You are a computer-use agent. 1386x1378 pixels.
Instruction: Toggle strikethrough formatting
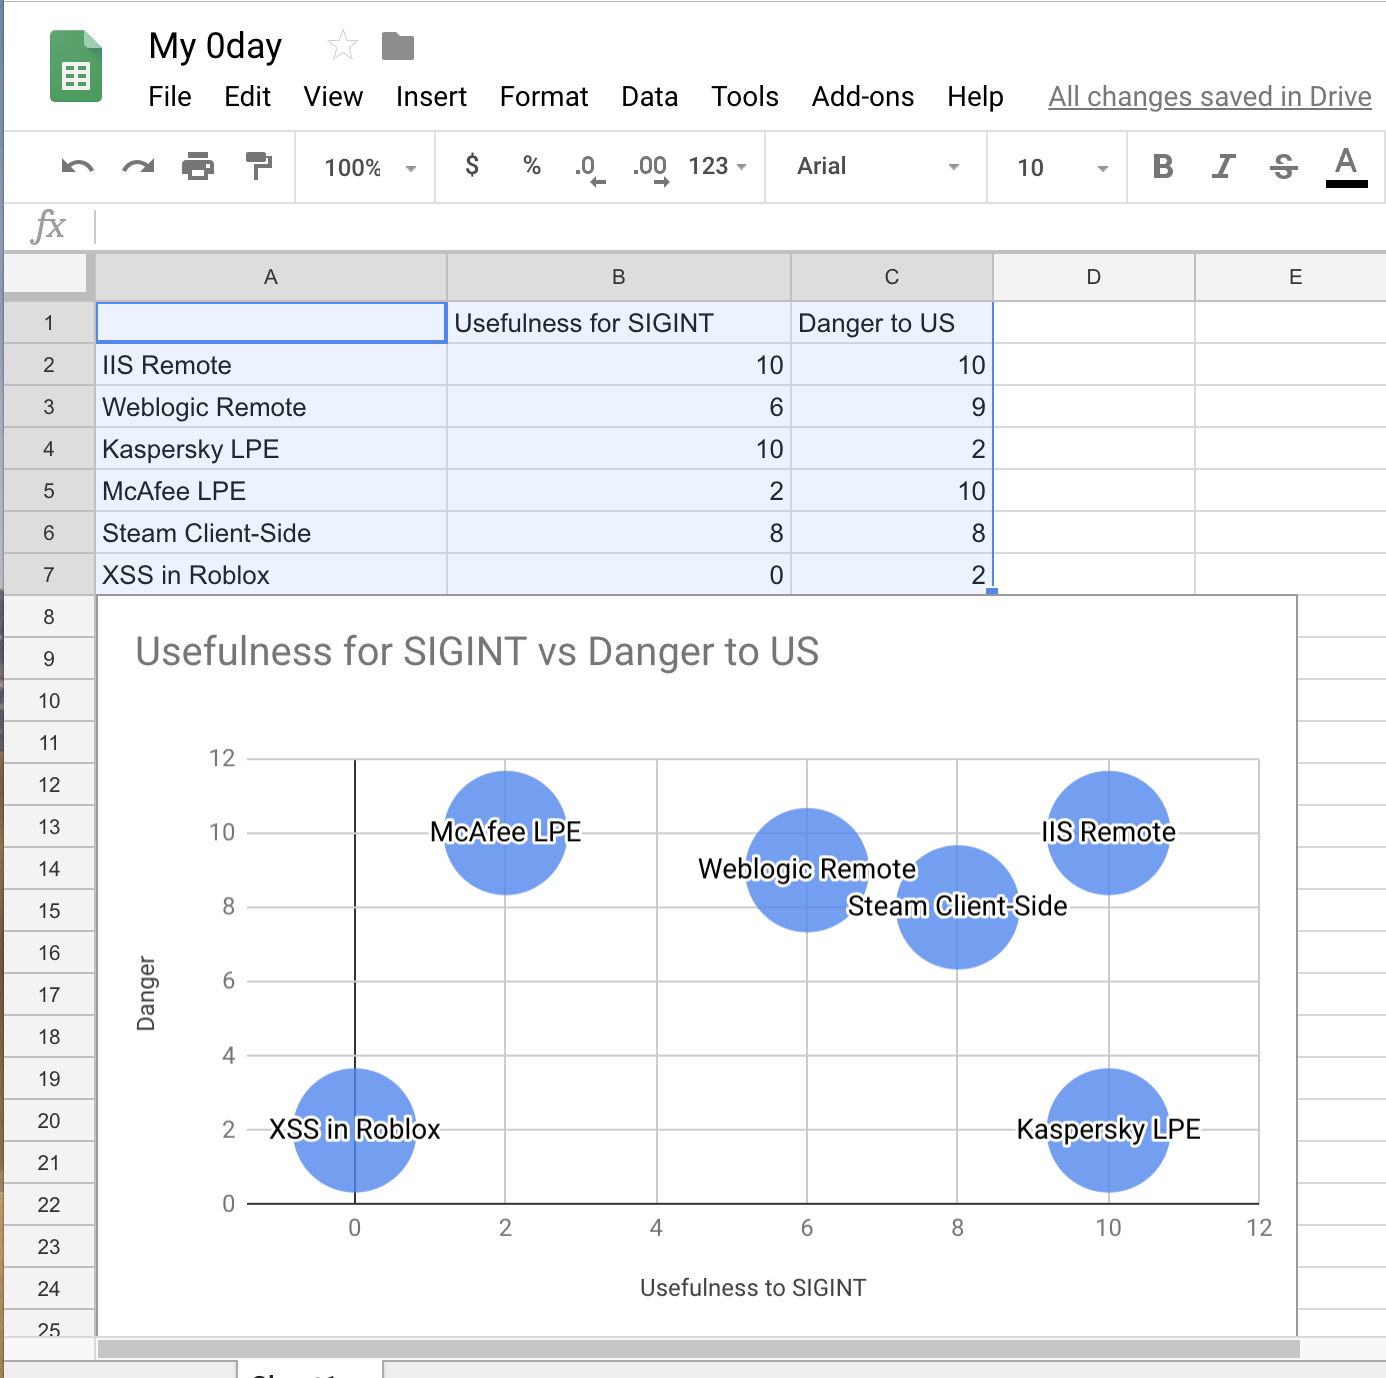(x=1284, y=167)
